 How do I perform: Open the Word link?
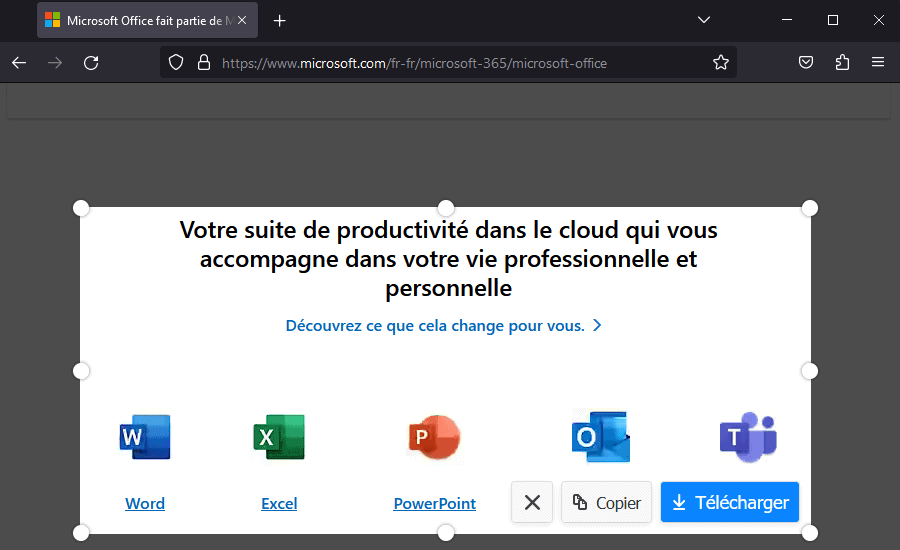point(145,503)
